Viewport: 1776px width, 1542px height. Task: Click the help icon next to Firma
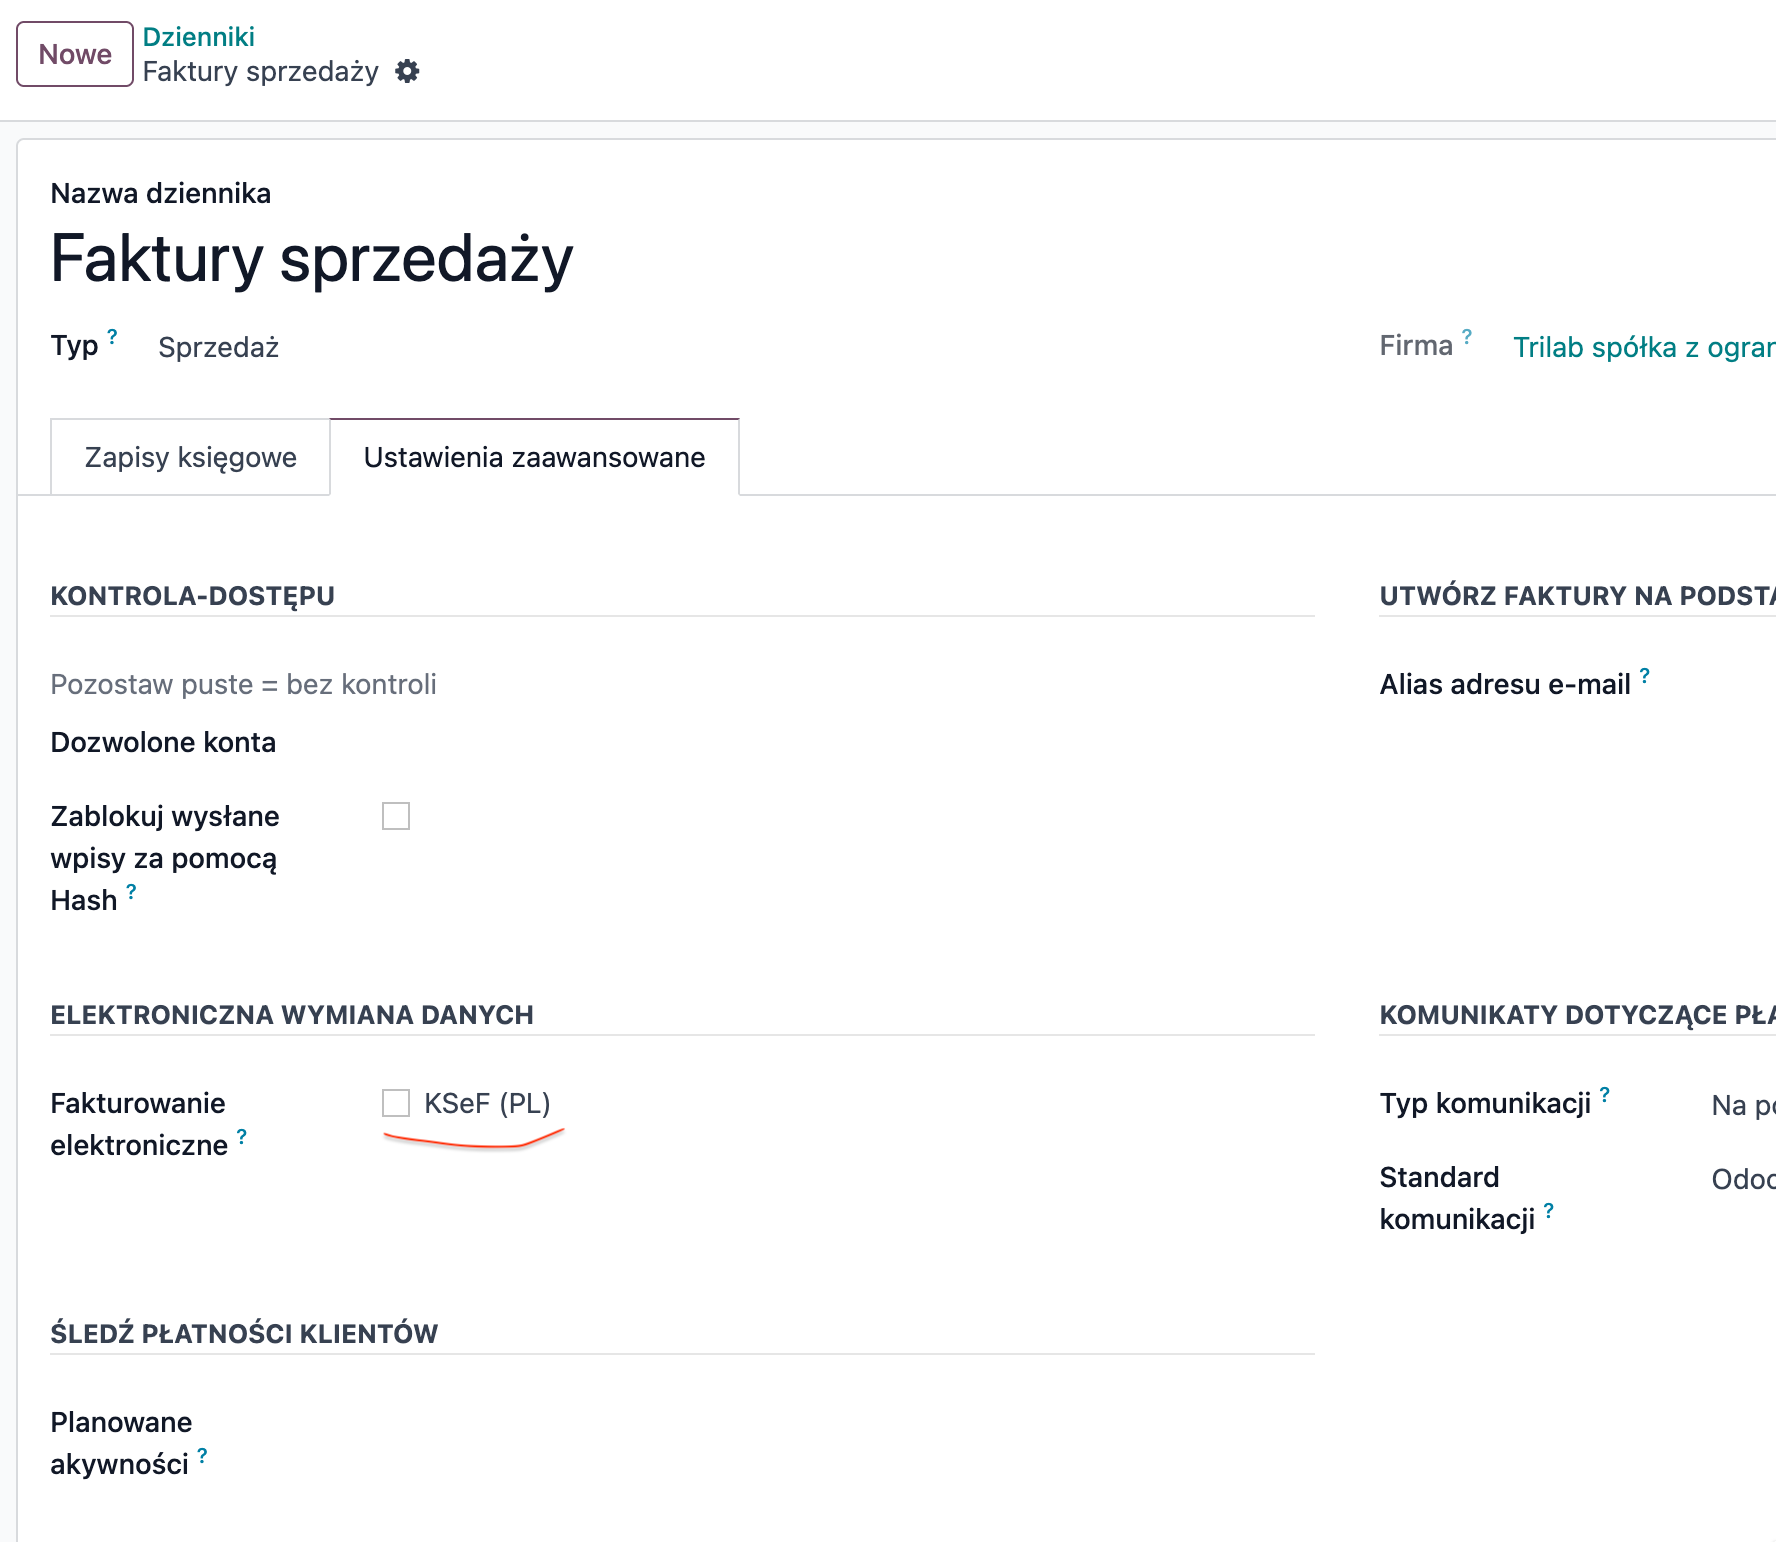[x=1467, y=337]
